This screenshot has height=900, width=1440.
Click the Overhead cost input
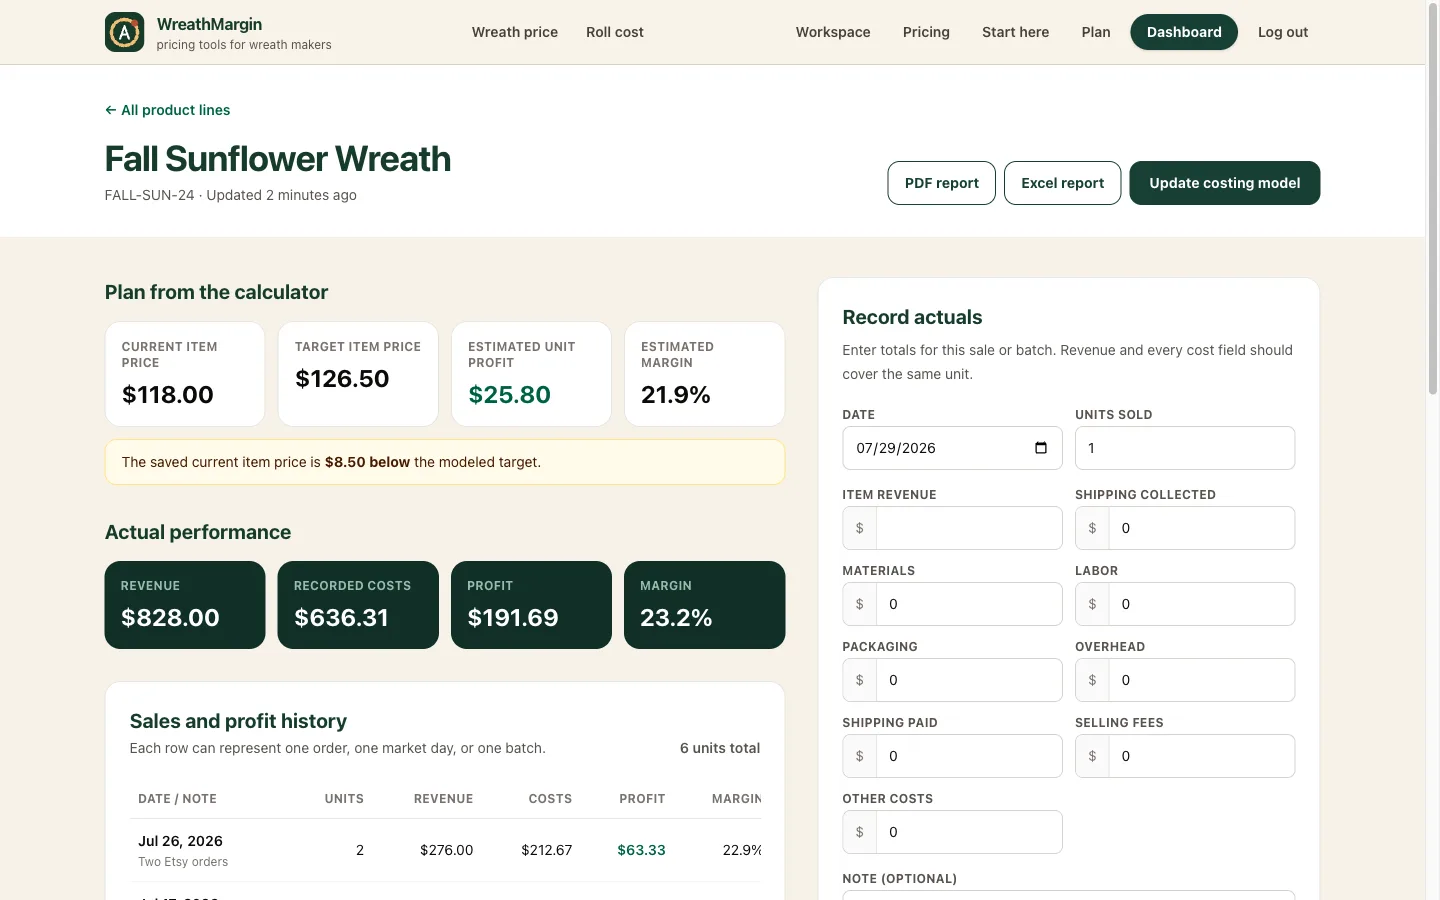pyautogui.click(x=1202, y=680)
